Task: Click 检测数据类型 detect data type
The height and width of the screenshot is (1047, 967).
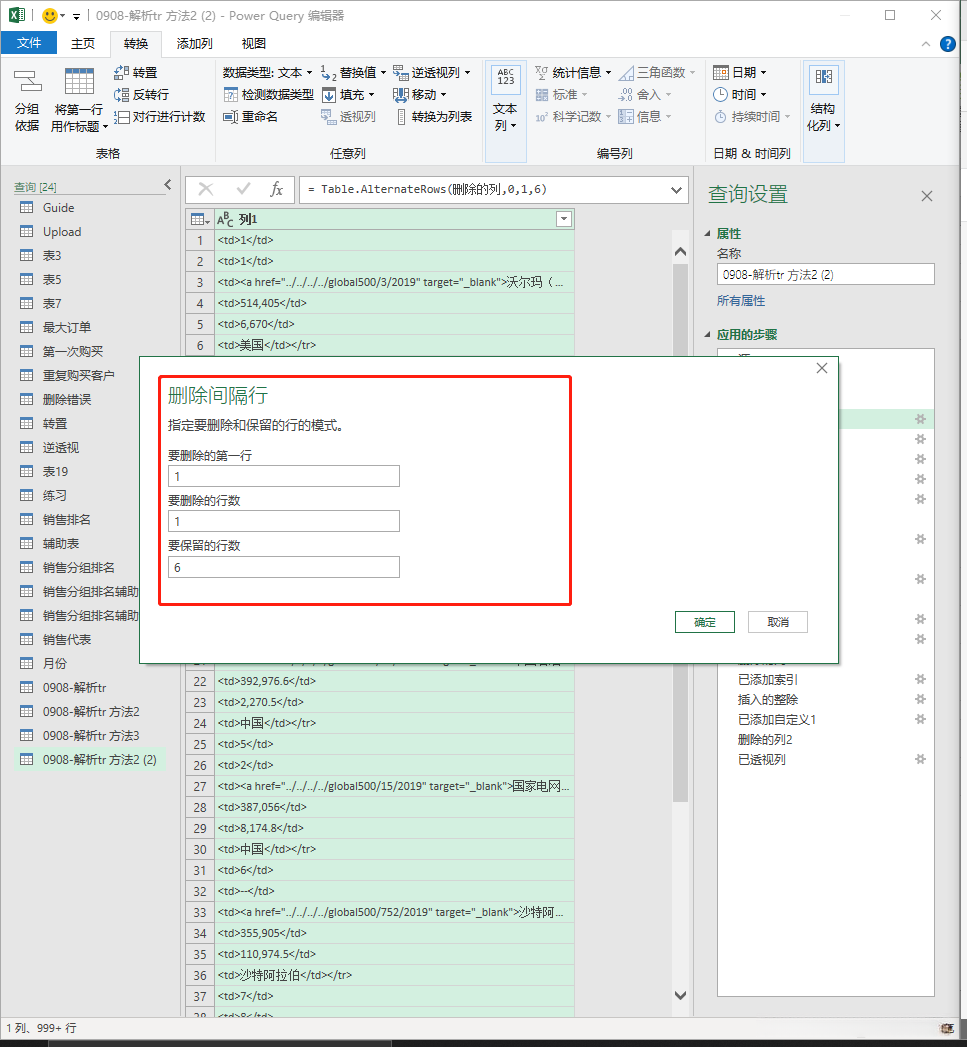Action: (x=268, y=94)
